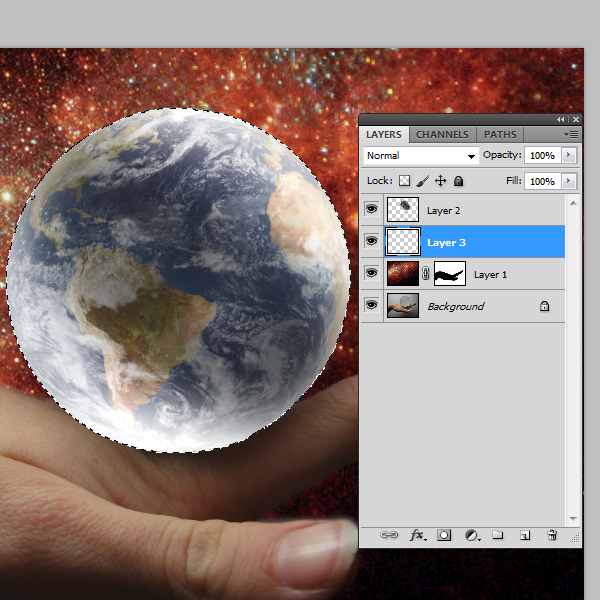Select Layer 1 mask thumbnail

tap(450, 273)
